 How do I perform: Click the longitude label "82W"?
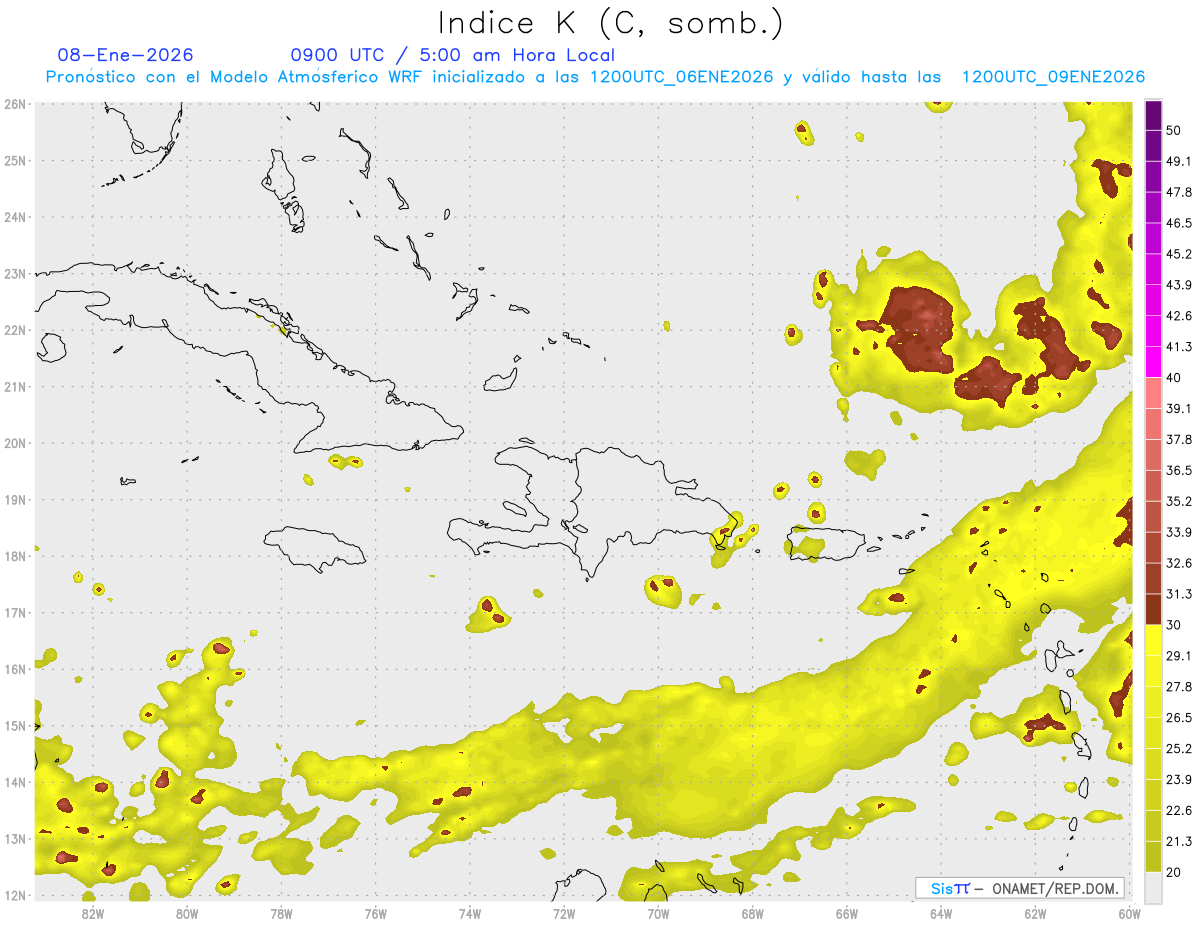tap(93, 913)
